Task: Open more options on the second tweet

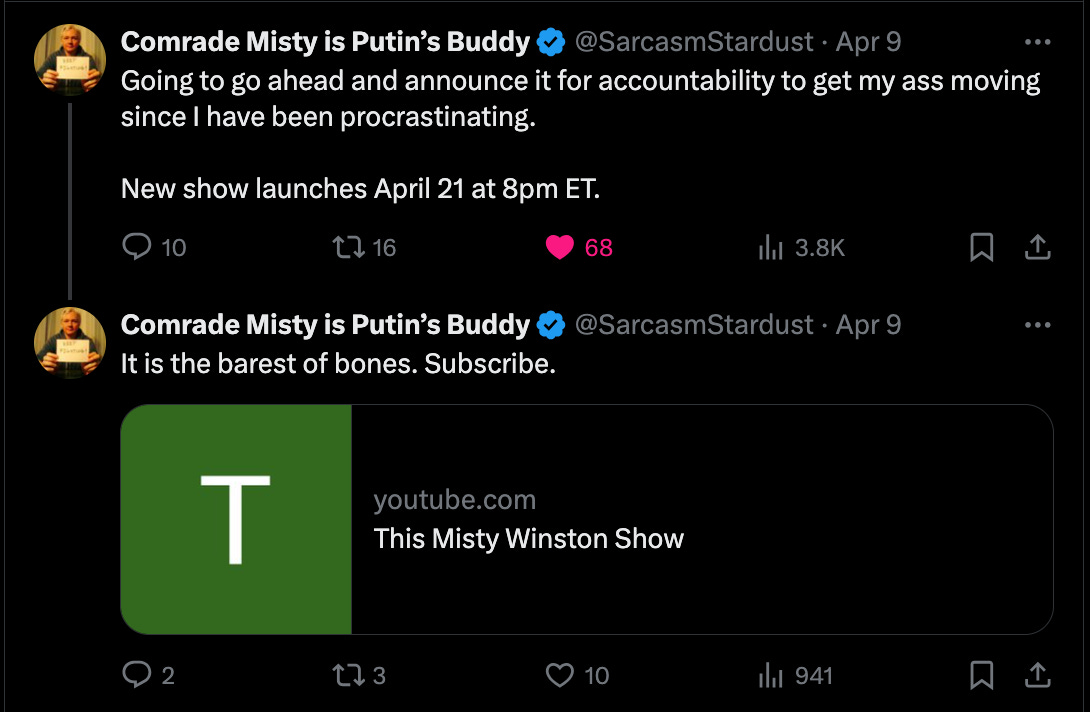Action: 1037,324
